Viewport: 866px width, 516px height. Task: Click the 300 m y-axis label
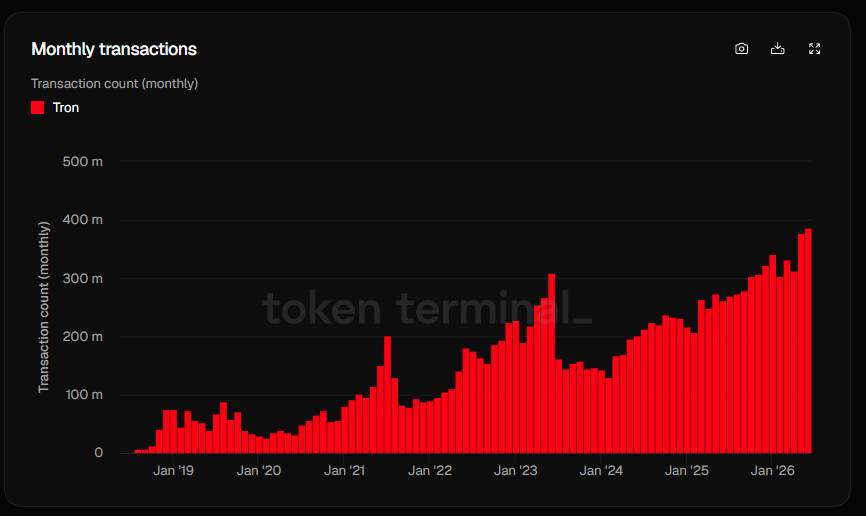82,278
